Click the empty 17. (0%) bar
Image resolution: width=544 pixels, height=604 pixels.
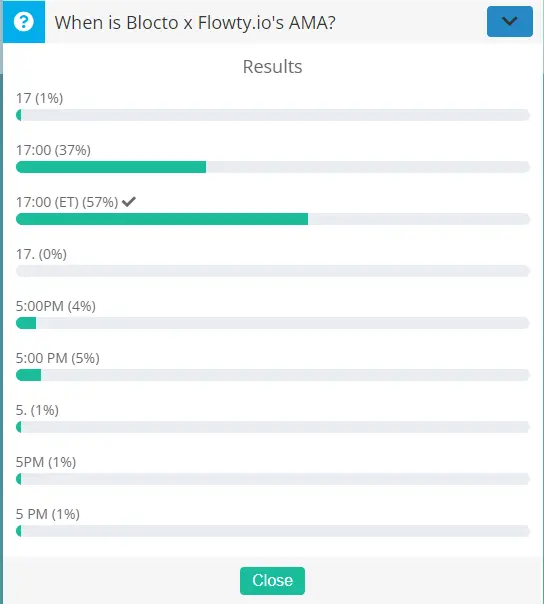pyautogui.click(x=273, y=271)
